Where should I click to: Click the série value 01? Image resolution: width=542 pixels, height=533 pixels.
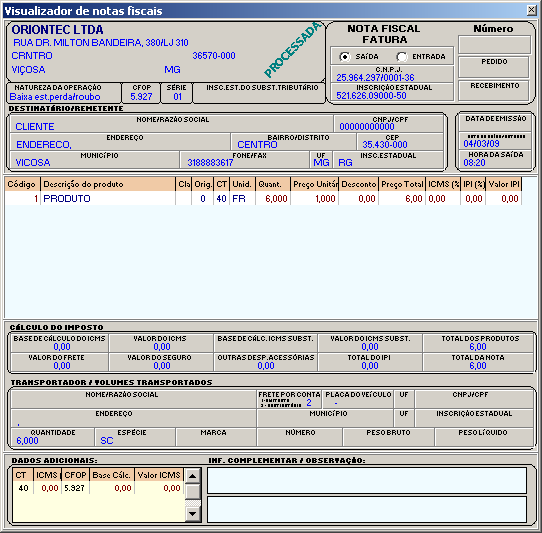click(x=177, y=96)
